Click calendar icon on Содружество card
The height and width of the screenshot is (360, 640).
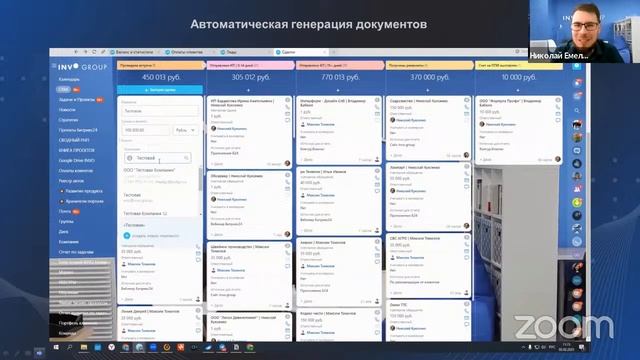467,114
